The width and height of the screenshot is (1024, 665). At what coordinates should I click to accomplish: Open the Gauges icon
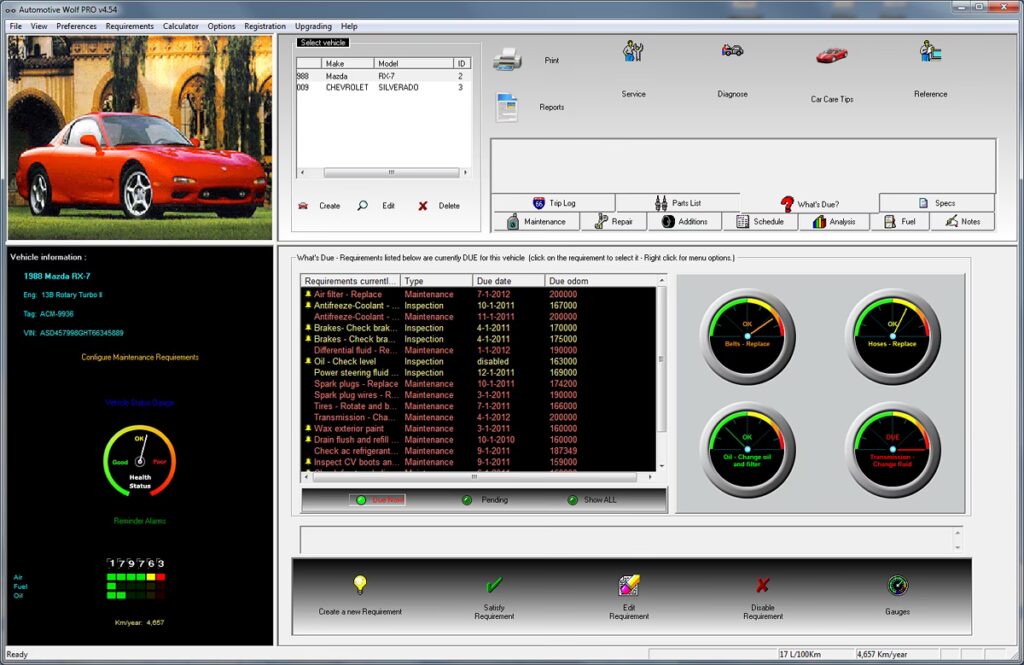tap(897, 585)
